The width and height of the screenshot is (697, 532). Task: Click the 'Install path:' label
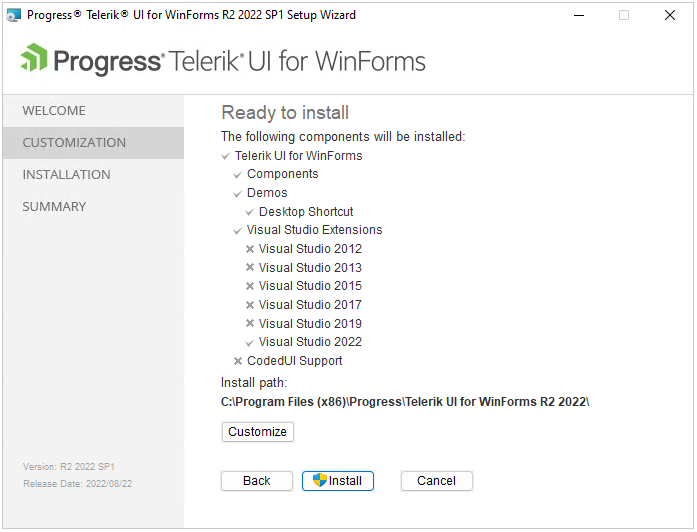254,383
